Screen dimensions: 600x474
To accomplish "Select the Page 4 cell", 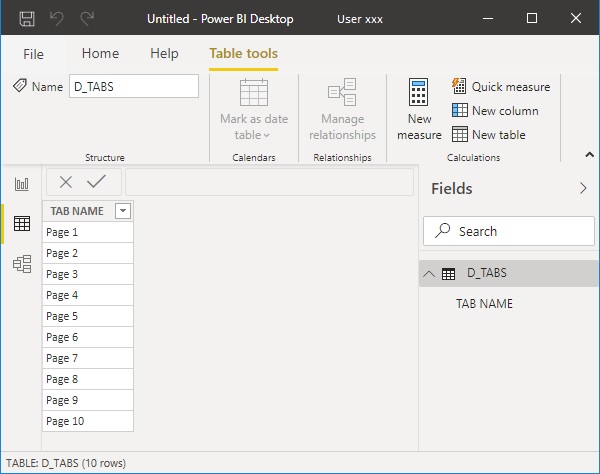I will (88, 295).
